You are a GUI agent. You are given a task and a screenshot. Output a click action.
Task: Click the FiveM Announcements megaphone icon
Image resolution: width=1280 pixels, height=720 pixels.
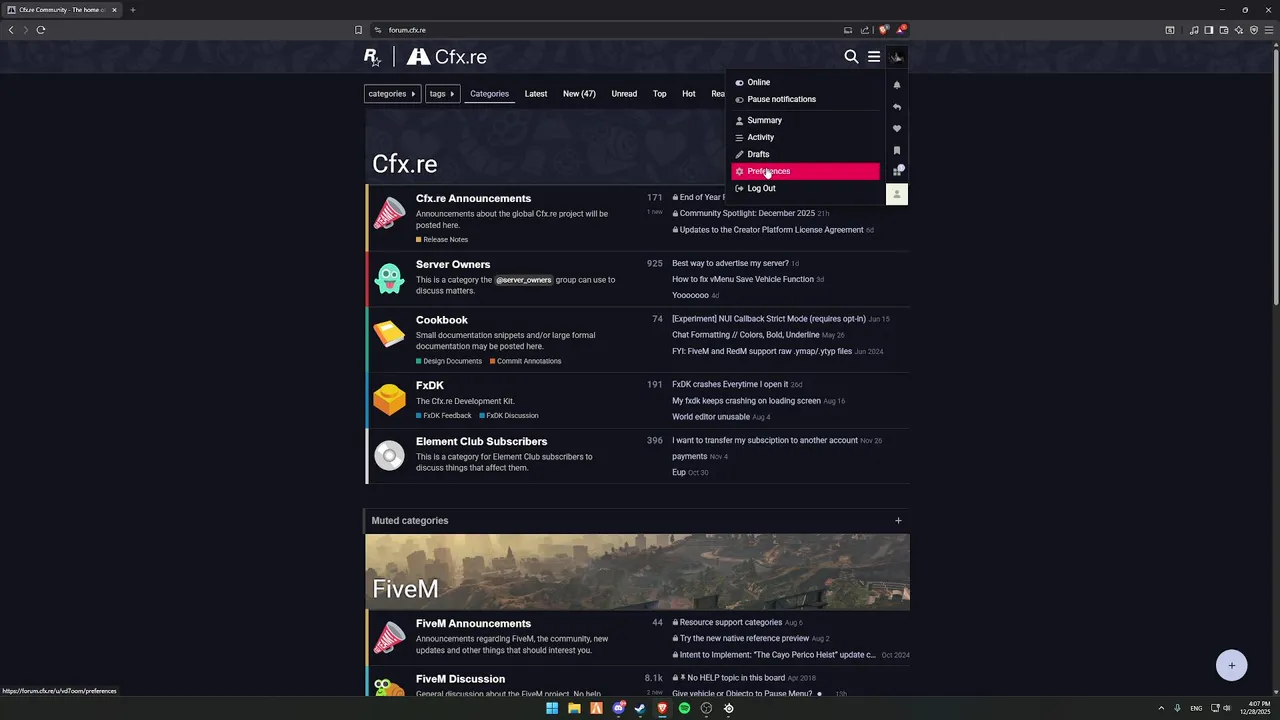(x=389, y=637)
